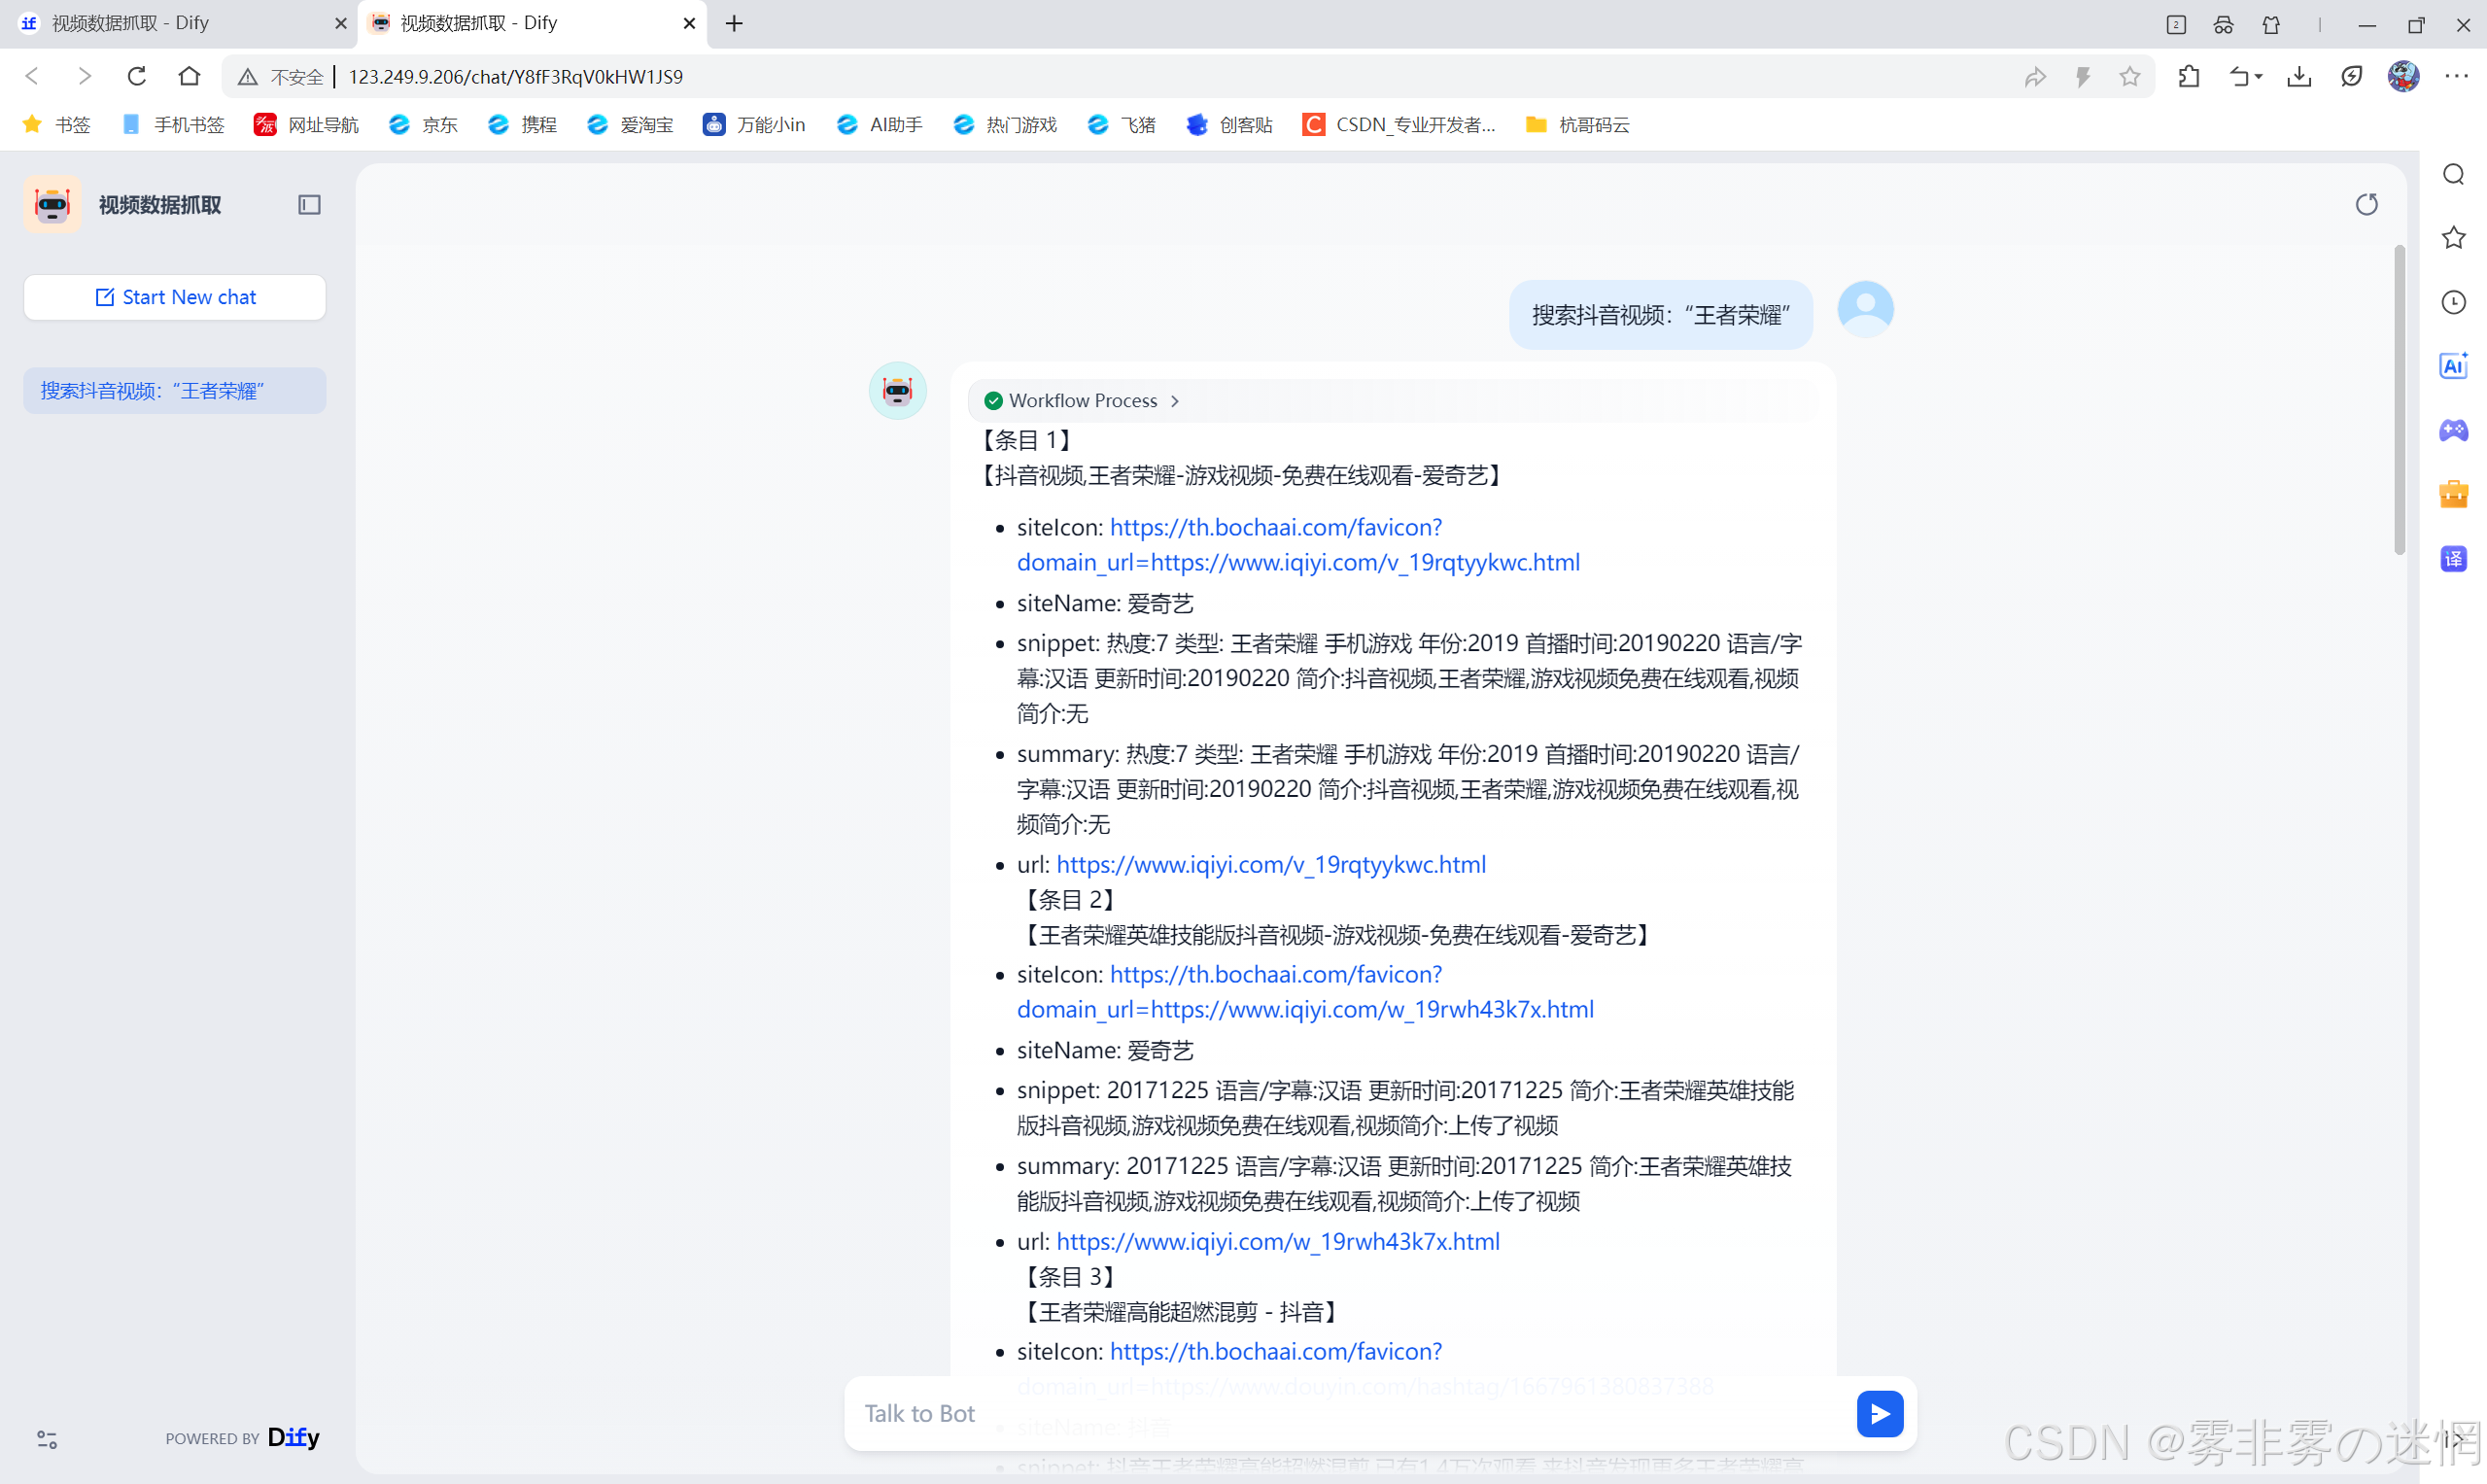This screenshot has height=1484, width=2487.
Task: Open the CSDN_专业开发者 bookmark
Action: tap(1399, 124)
